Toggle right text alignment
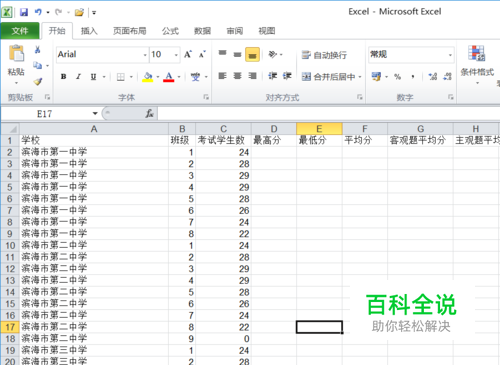Screen dimensions: 500x365 click(x=252, y=76)
